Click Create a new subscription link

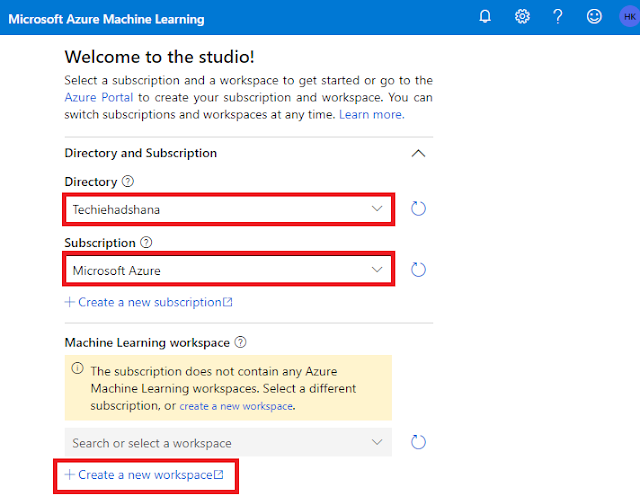point(149,302)
